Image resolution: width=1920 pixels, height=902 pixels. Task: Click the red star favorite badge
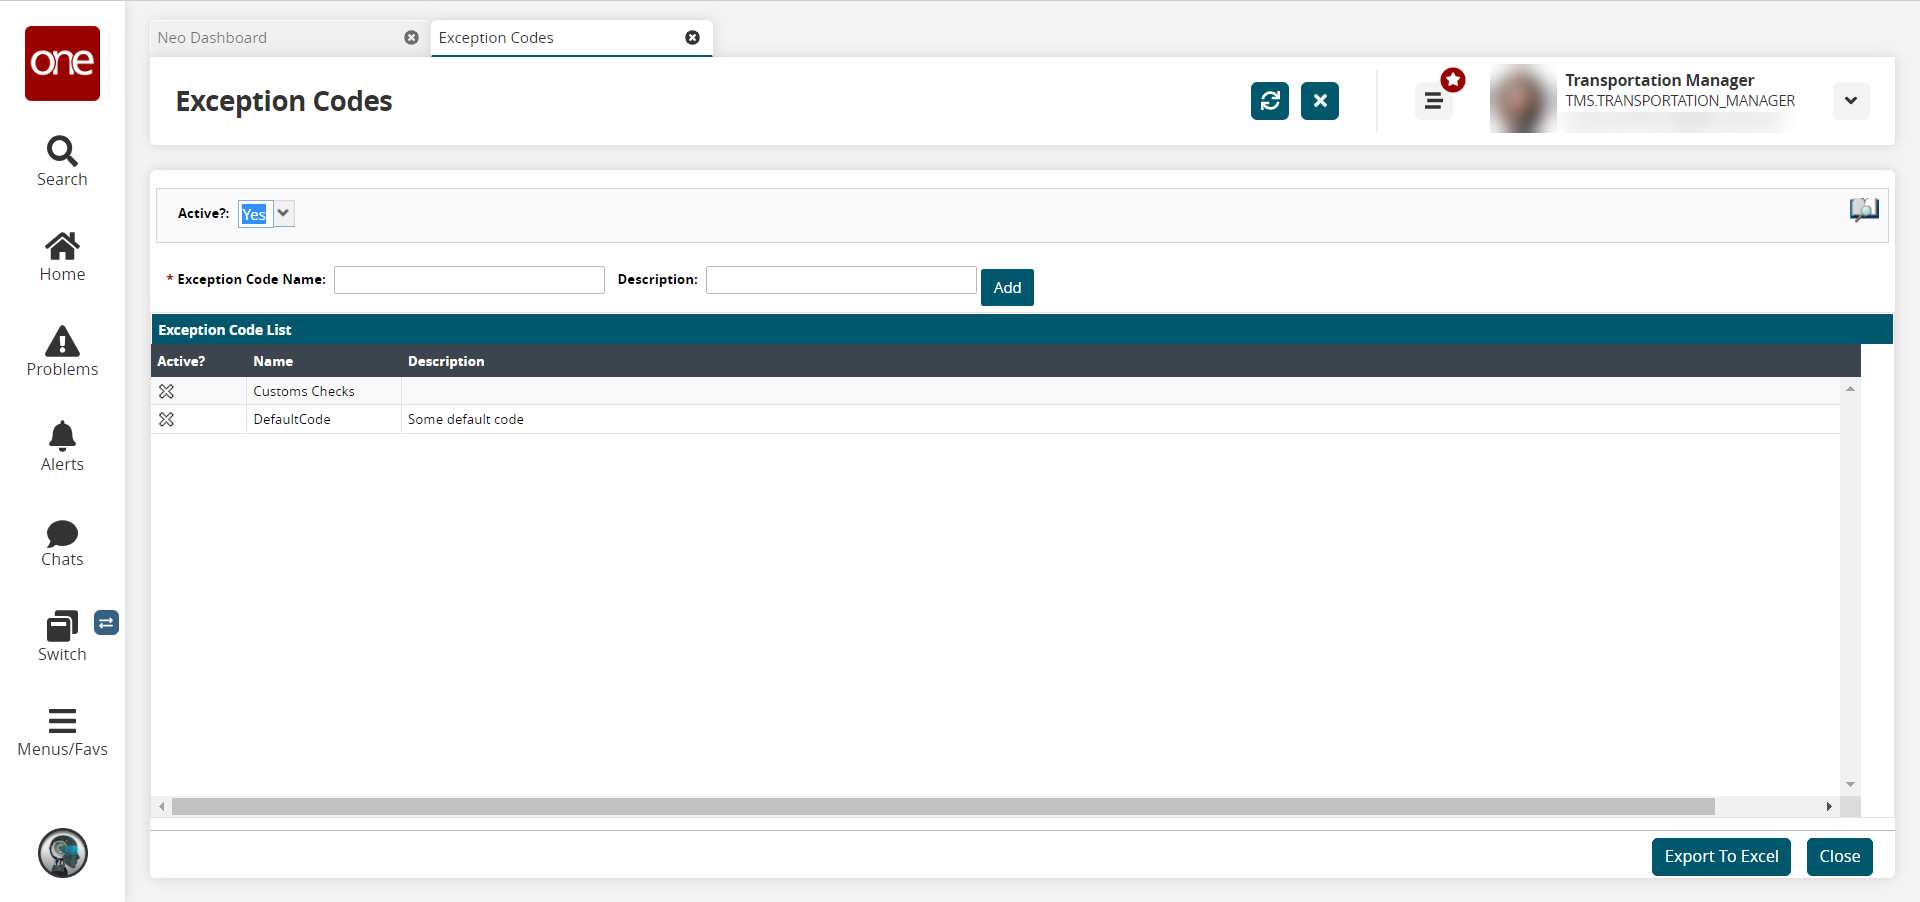(x=1453, y=80)
